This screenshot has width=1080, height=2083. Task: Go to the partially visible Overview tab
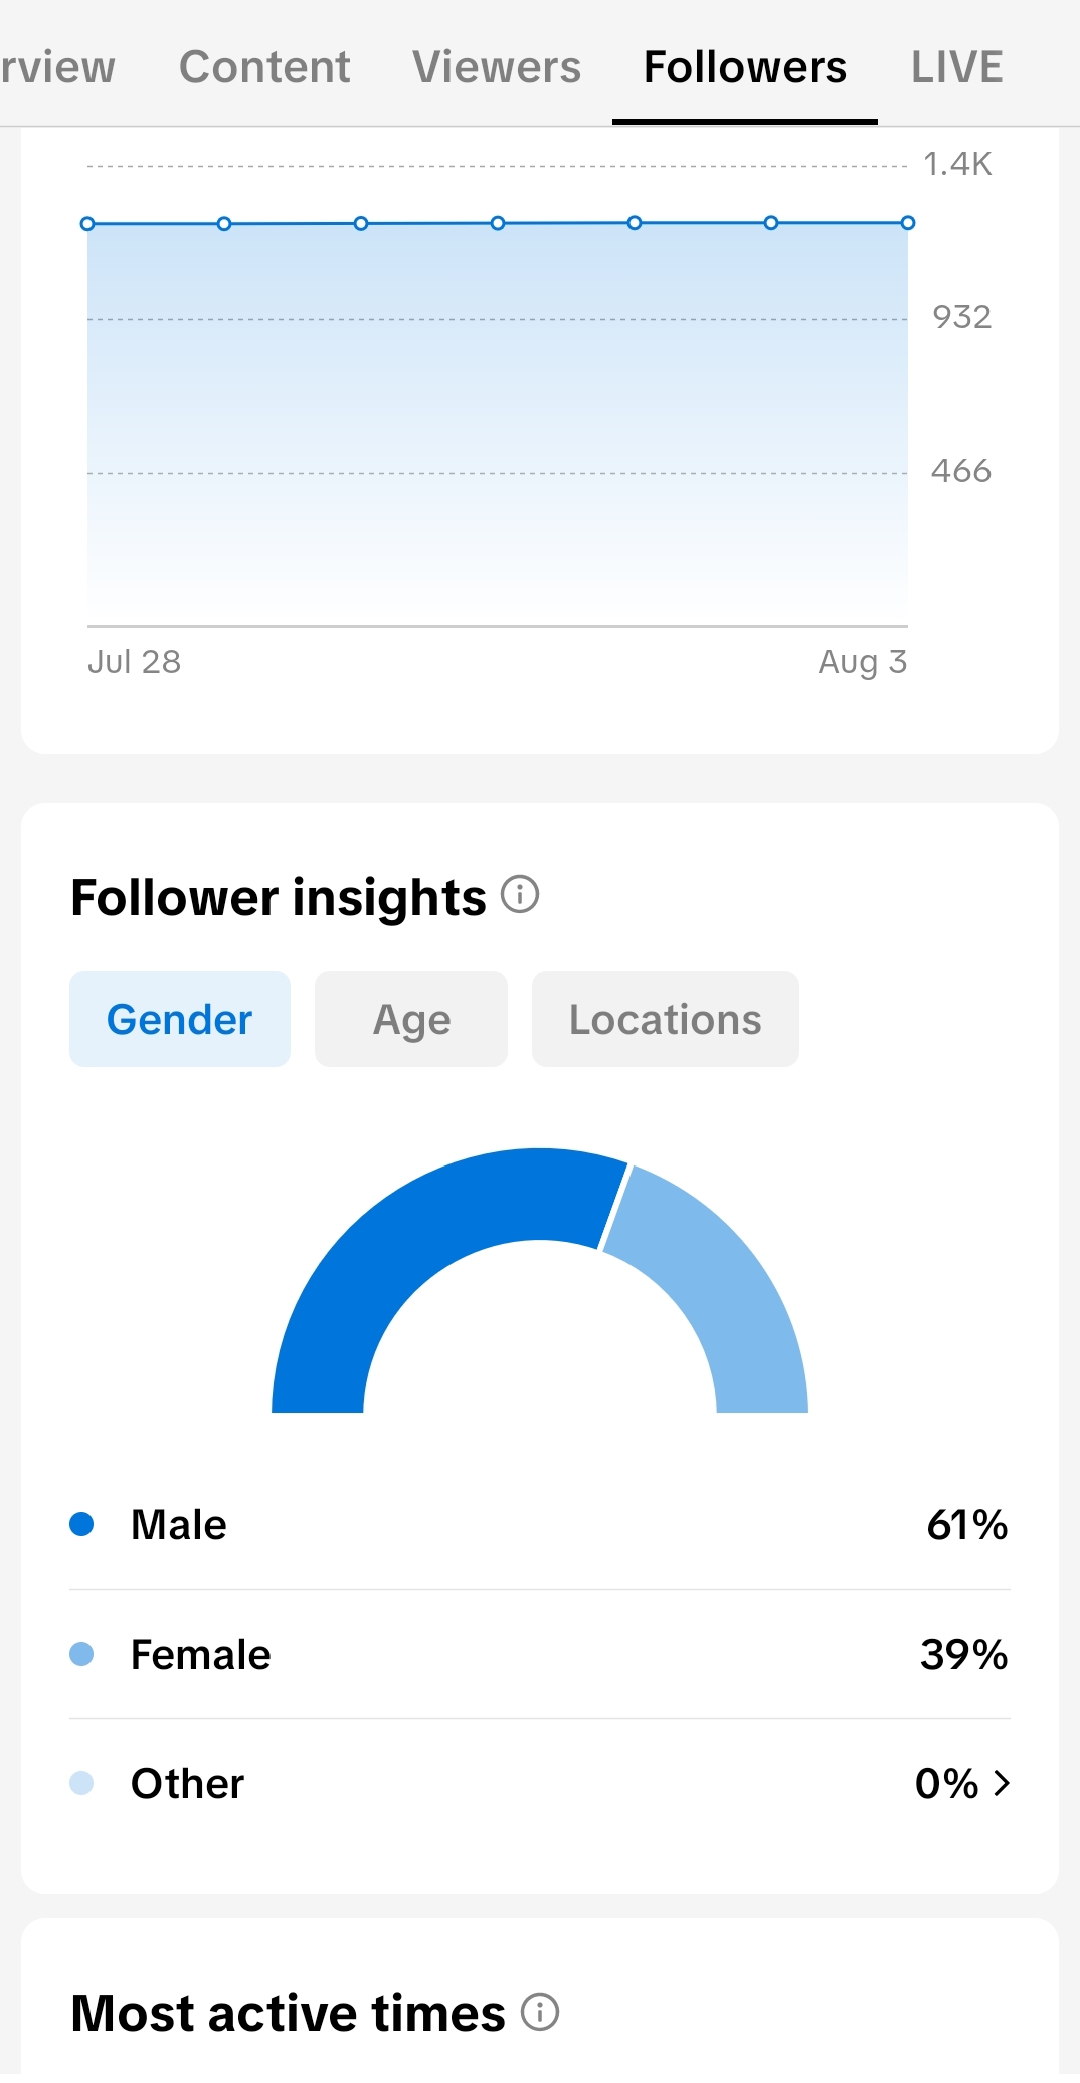58,67
